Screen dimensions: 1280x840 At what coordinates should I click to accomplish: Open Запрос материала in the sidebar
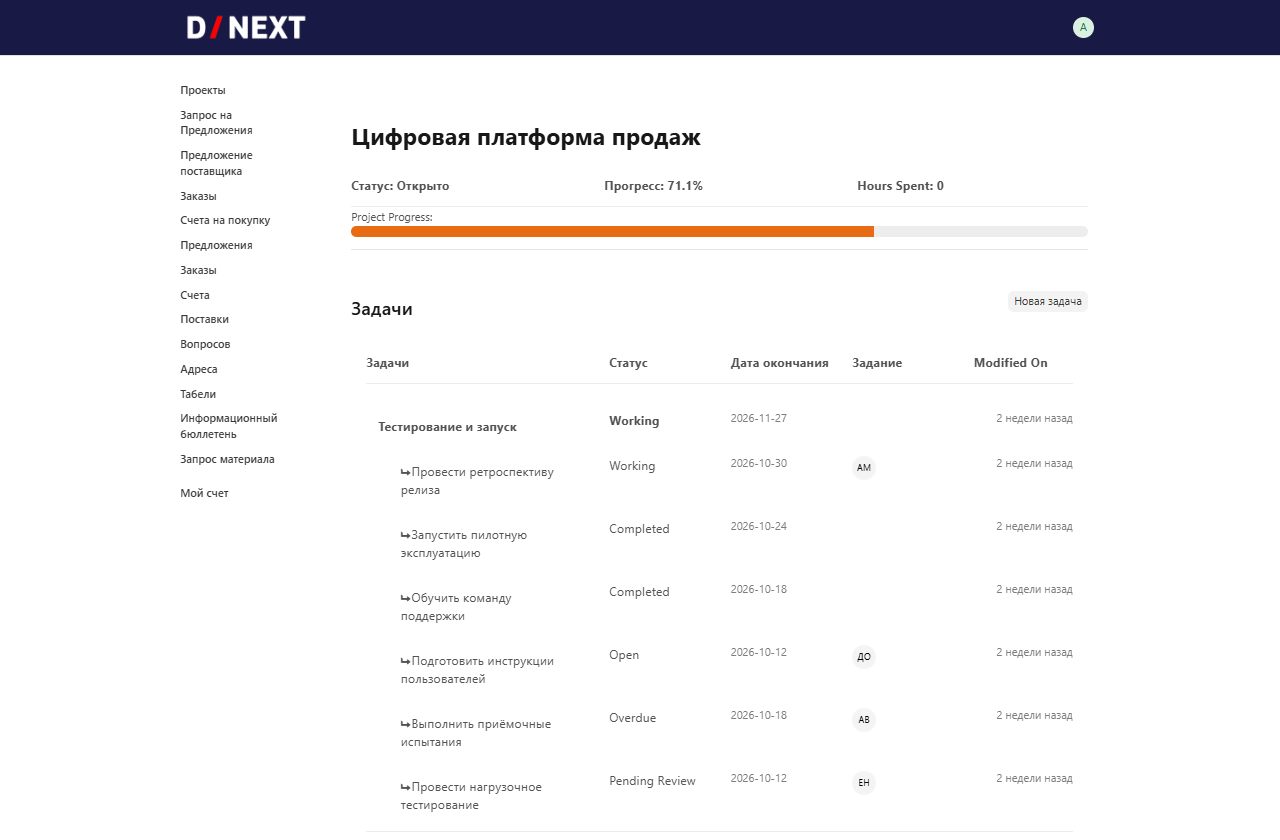click(227, 459)
